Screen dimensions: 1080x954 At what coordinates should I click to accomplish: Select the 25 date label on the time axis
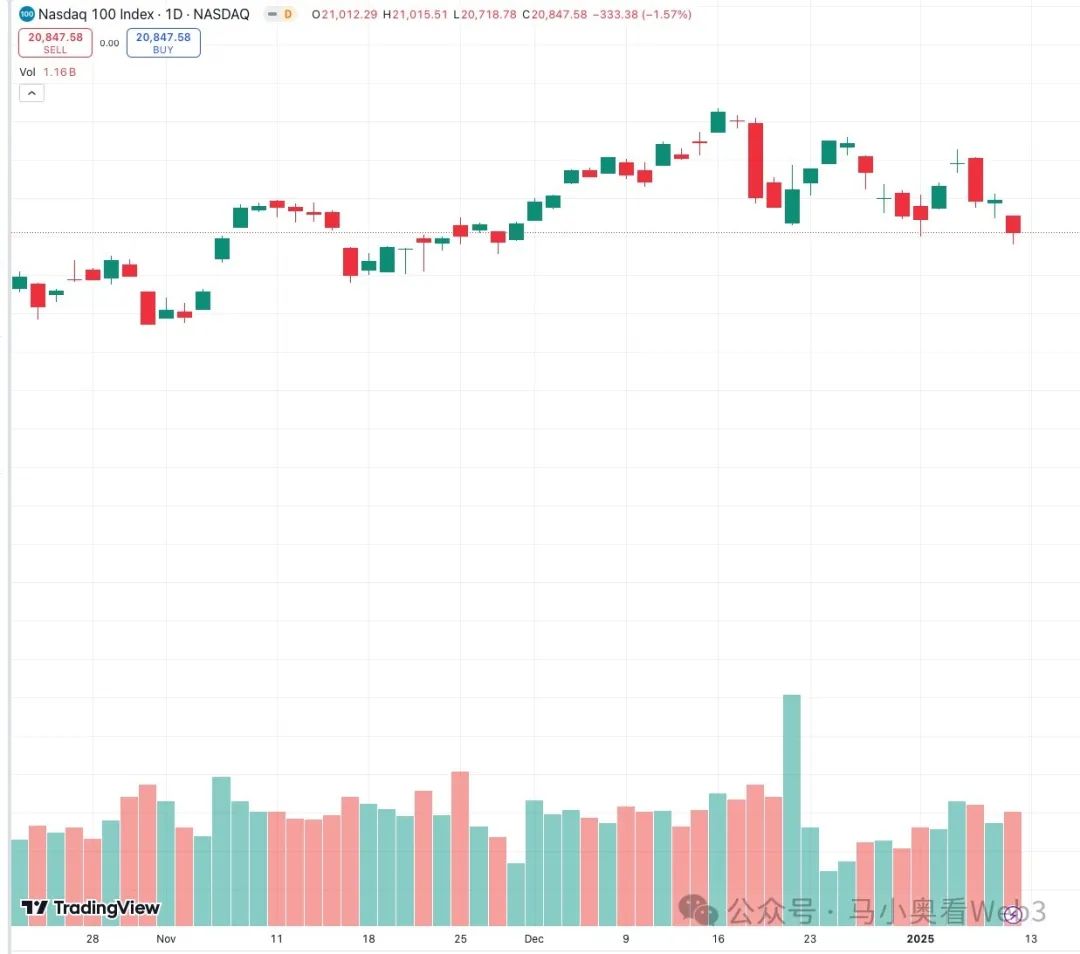click(x=461, y=939)
